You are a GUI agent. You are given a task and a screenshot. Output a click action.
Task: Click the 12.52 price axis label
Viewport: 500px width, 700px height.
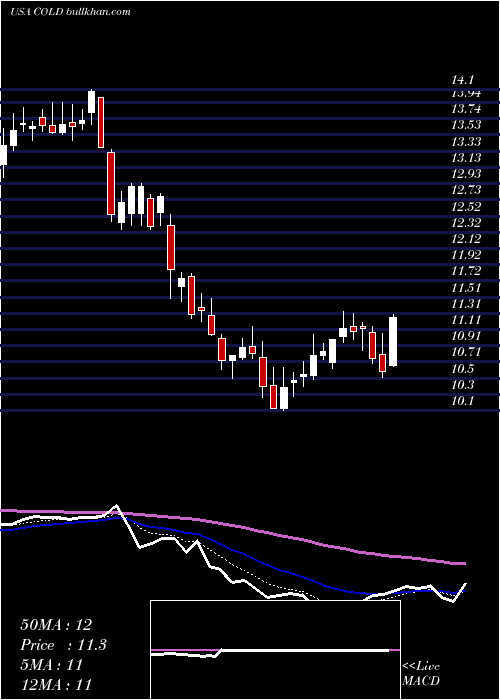click(466, 207)
